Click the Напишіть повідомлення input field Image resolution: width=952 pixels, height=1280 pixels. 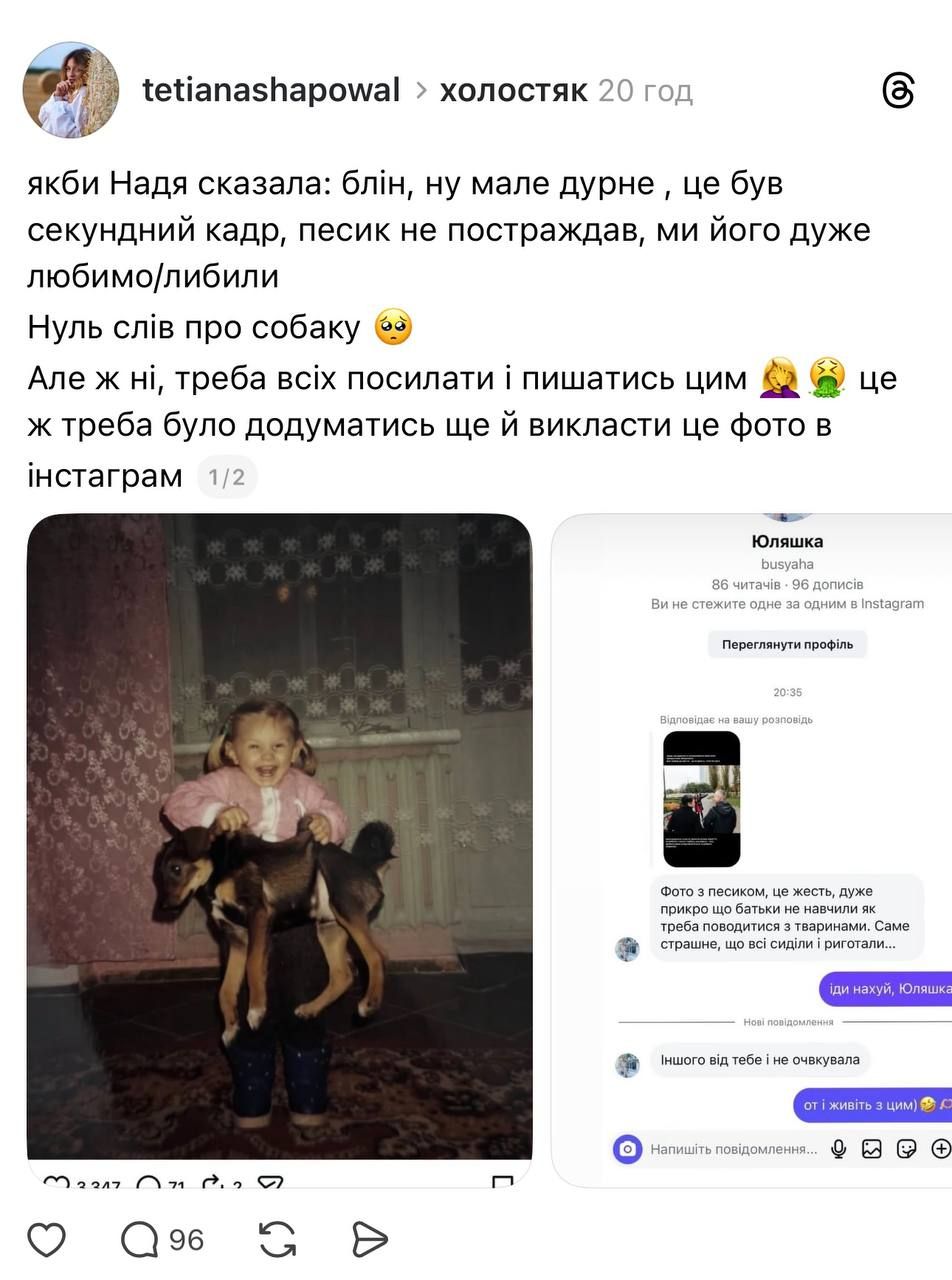tap(733, 1149)
